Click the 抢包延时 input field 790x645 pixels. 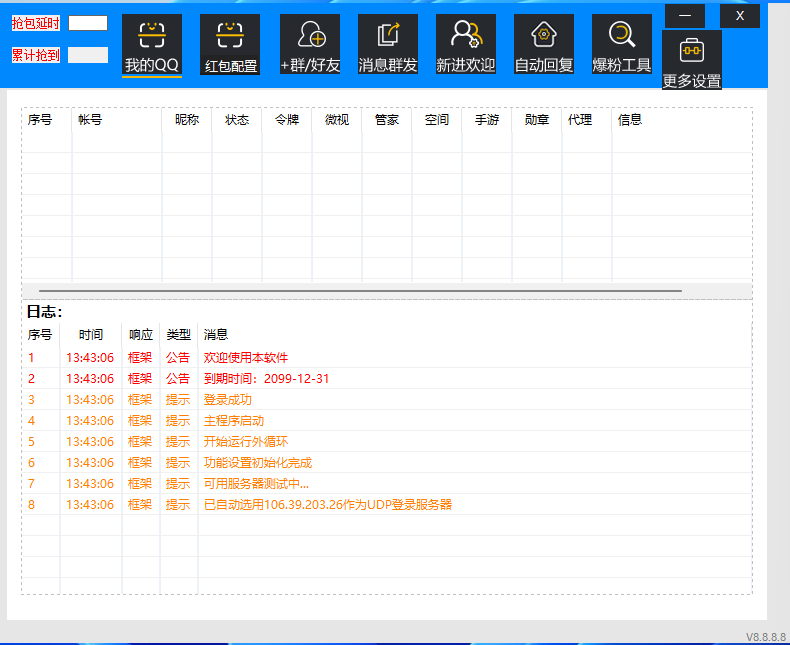(88, 23)
